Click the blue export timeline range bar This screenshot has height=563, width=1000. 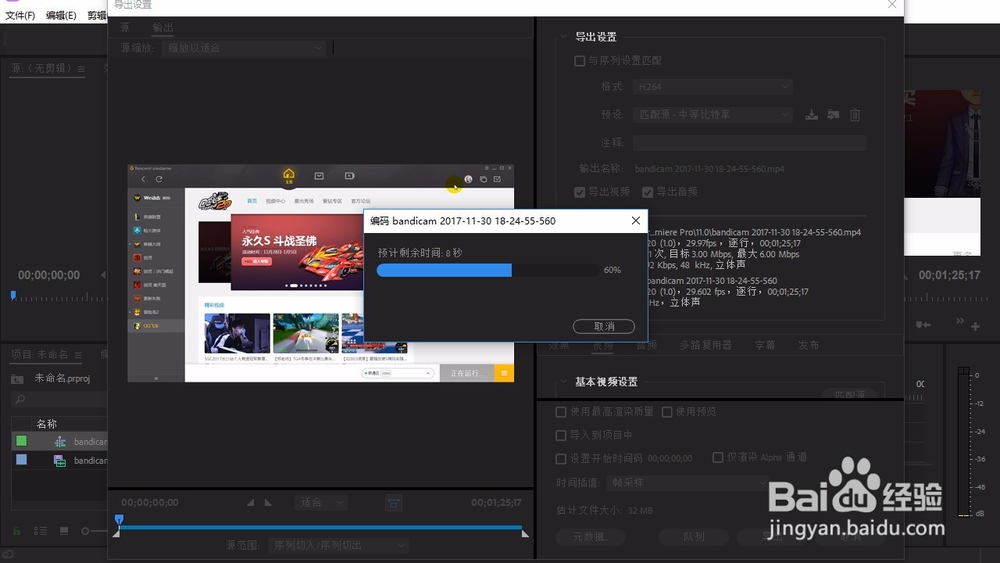(321, 527)
